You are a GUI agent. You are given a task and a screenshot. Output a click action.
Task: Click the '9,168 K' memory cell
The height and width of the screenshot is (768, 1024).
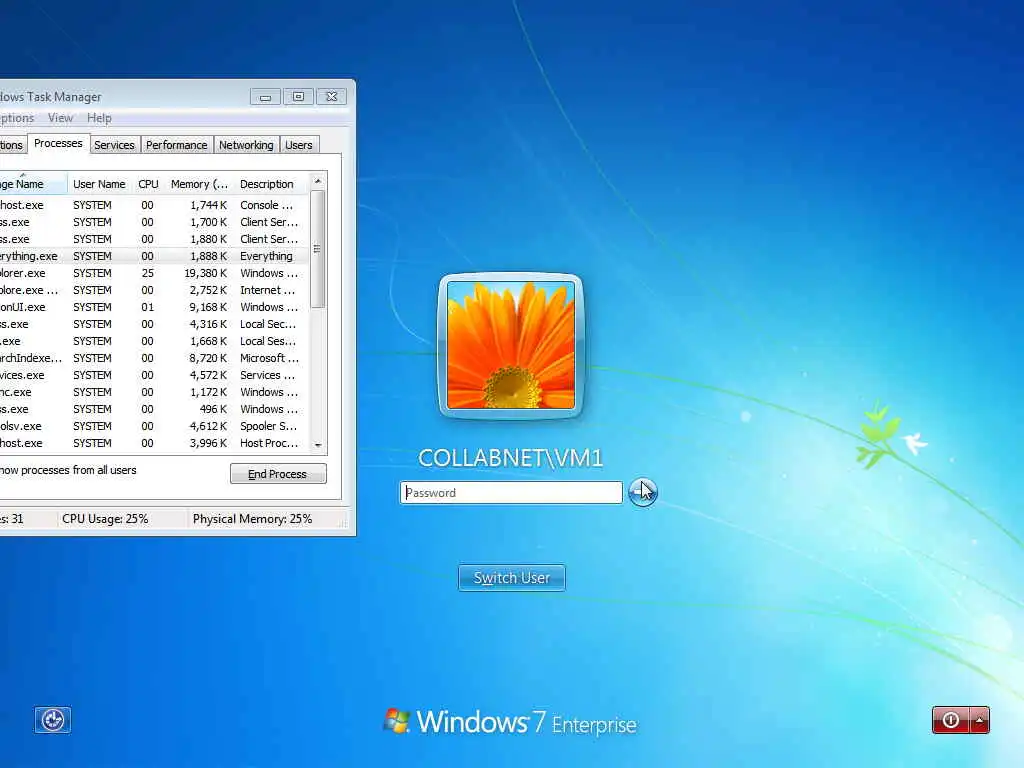pos(208,307)
